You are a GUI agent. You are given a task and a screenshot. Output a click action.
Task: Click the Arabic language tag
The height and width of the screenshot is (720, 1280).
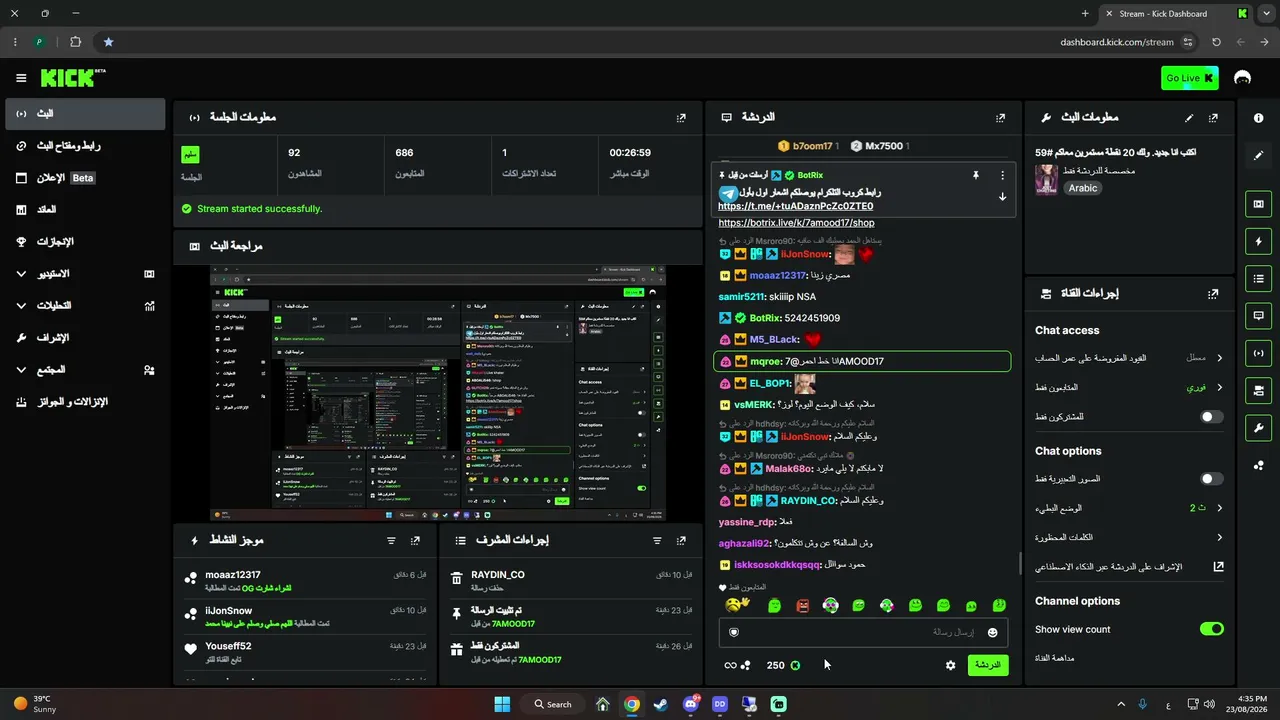click(1082, 188)
